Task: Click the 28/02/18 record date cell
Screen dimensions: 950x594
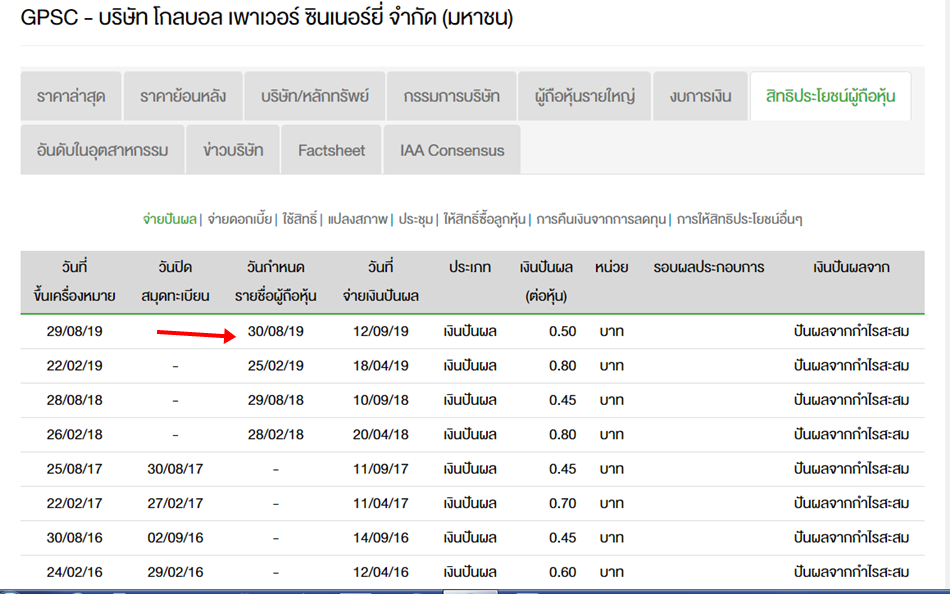Action: click(x=276, y=435)
